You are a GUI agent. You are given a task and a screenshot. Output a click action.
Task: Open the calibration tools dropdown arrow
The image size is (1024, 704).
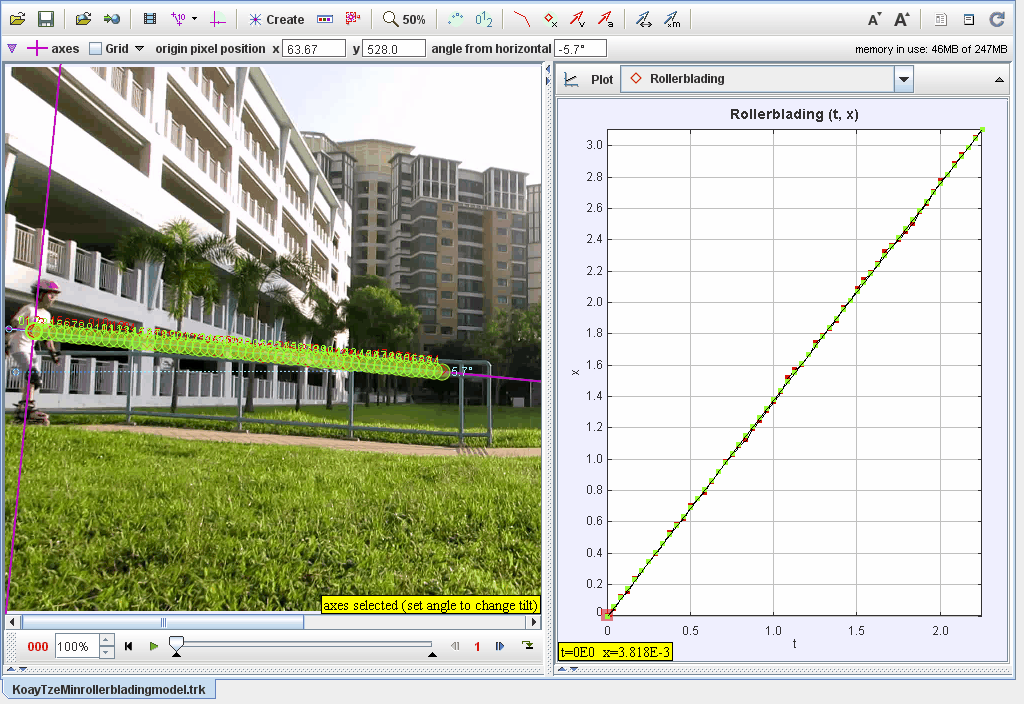pos(195,19)
